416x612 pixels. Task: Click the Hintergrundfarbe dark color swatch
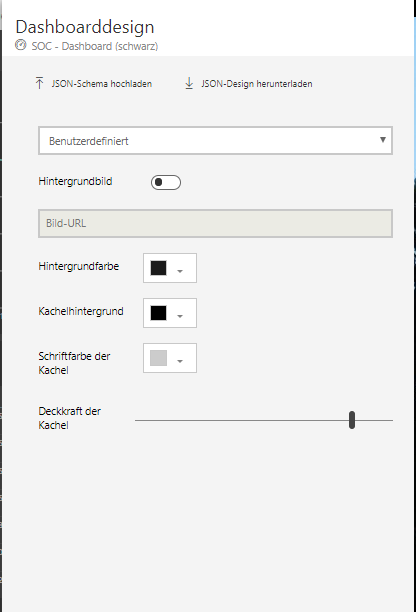158,268
